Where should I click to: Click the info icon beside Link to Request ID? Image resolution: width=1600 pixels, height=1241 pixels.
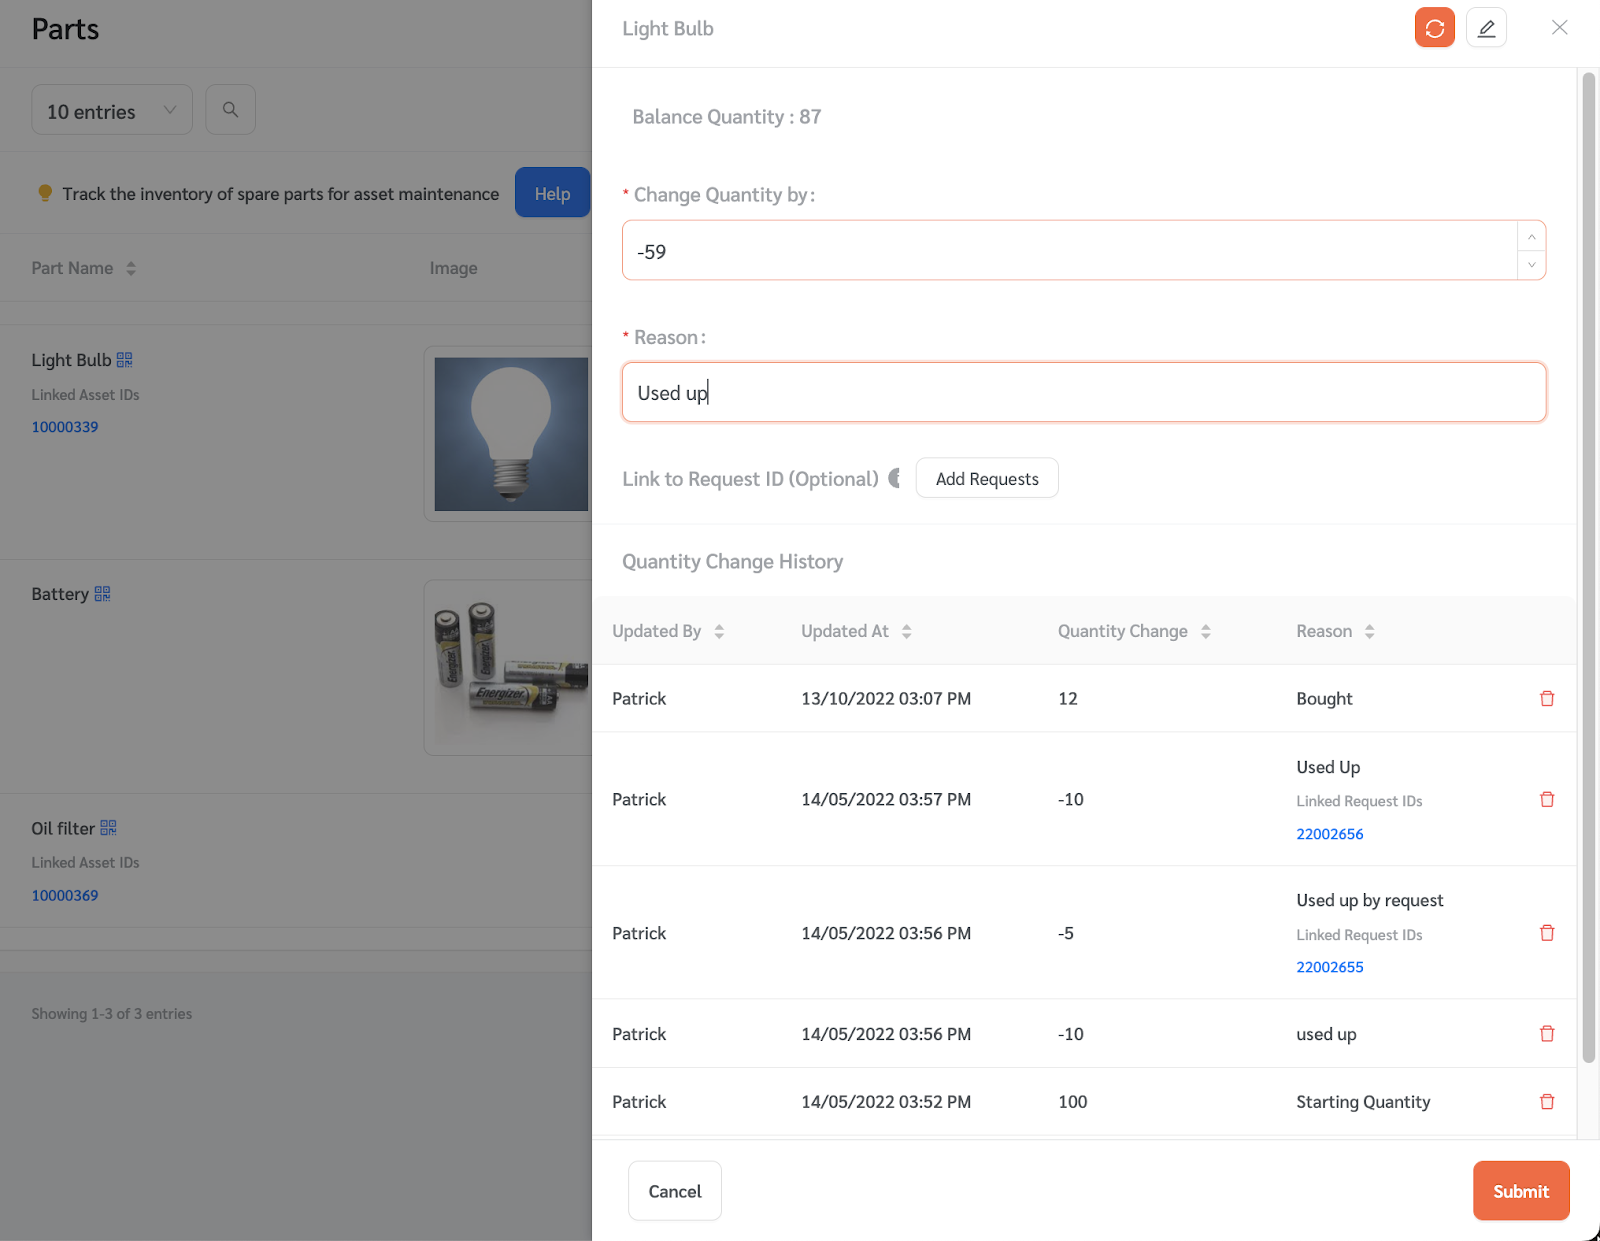pyautogui.click(x=895, y=478)
